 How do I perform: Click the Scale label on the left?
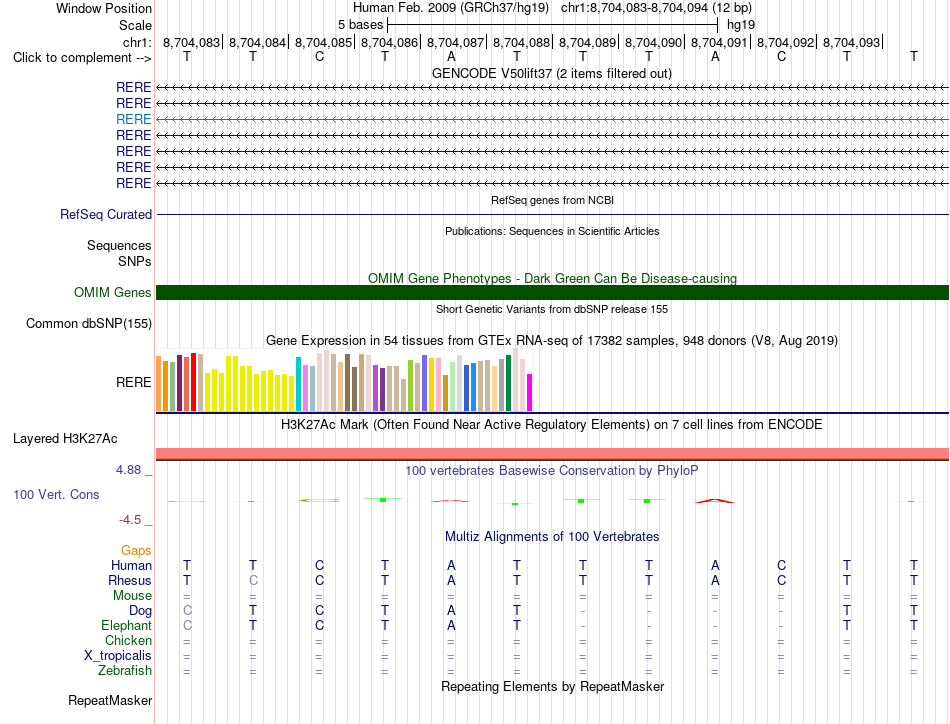coord(135,25)
